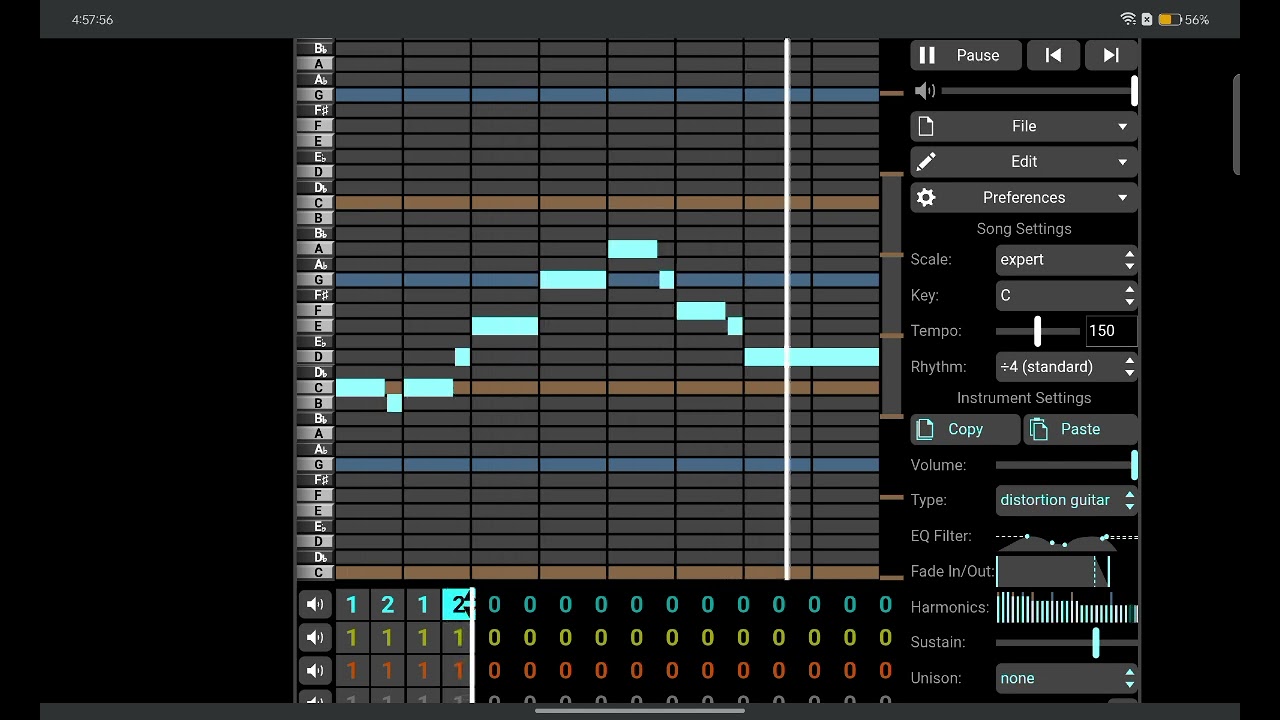1280x720 pixels.
Task: Click the first C note block
Action: coord(360,388)
